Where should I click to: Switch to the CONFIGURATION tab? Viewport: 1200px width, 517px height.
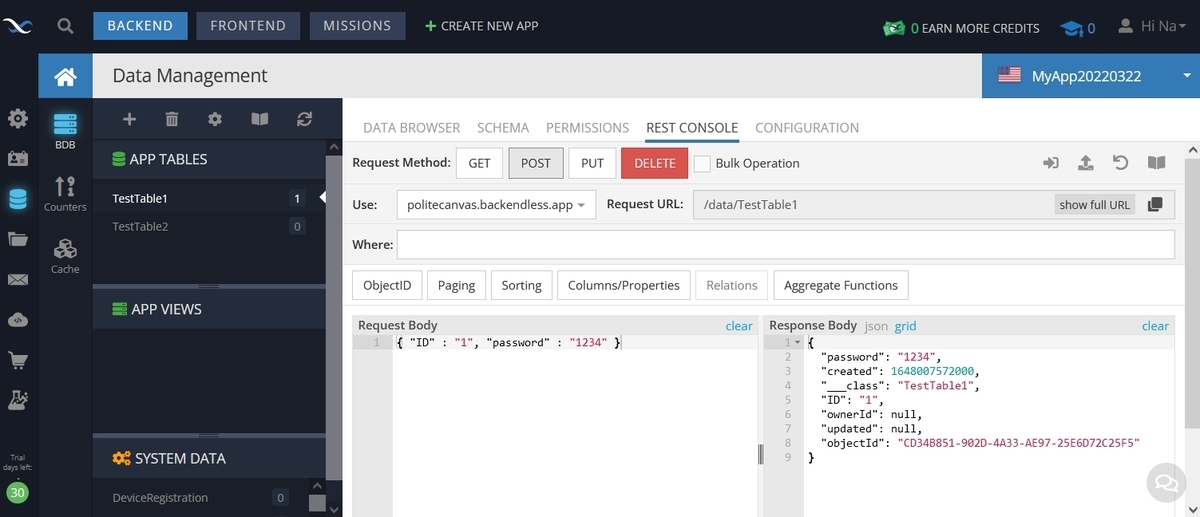pyautogui.click(x=807, y=128)
